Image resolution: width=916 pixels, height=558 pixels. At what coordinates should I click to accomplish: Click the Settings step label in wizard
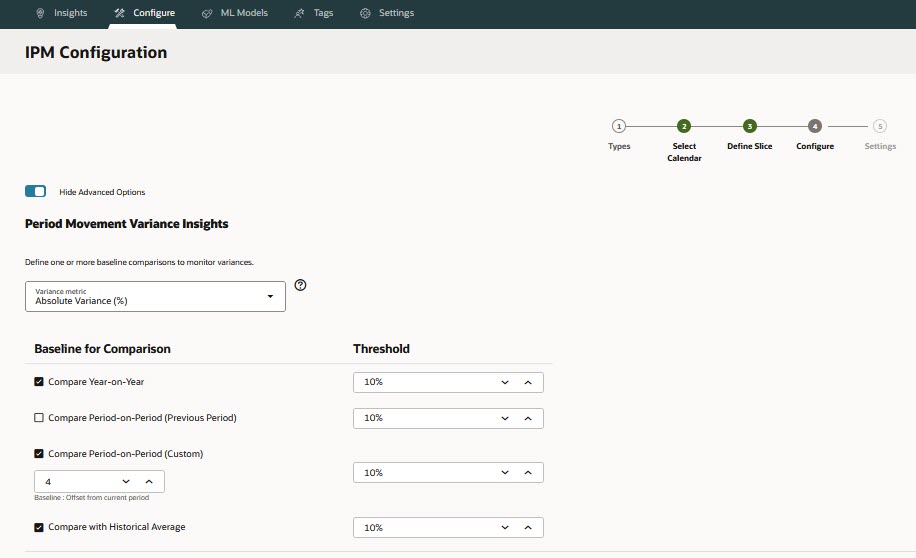[x=880, y=146]
